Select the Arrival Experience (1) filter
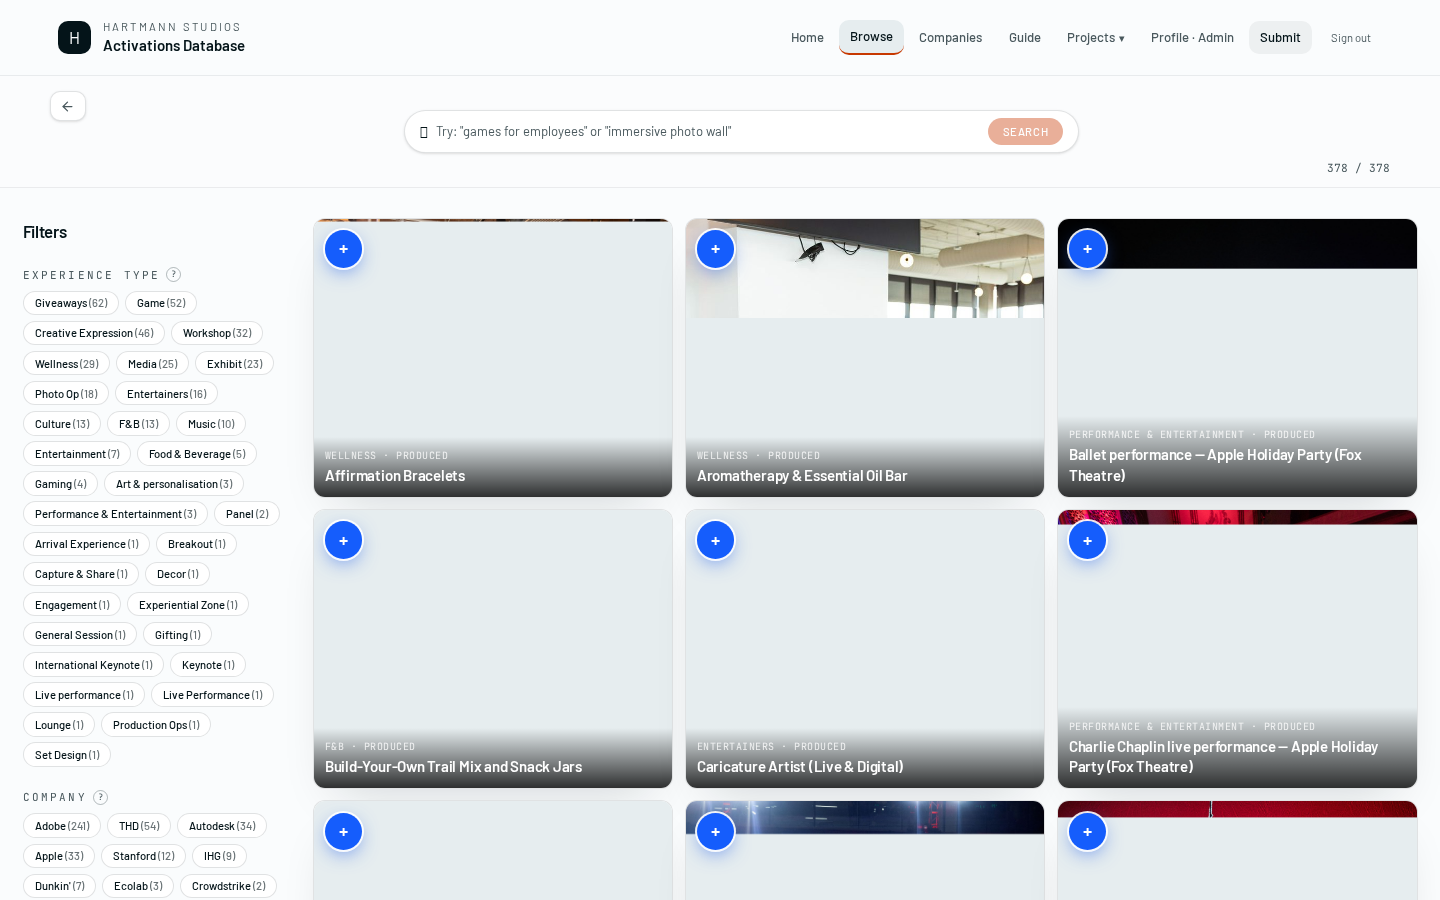This screenshot has height=900, width=1440. tap(87, 544)
